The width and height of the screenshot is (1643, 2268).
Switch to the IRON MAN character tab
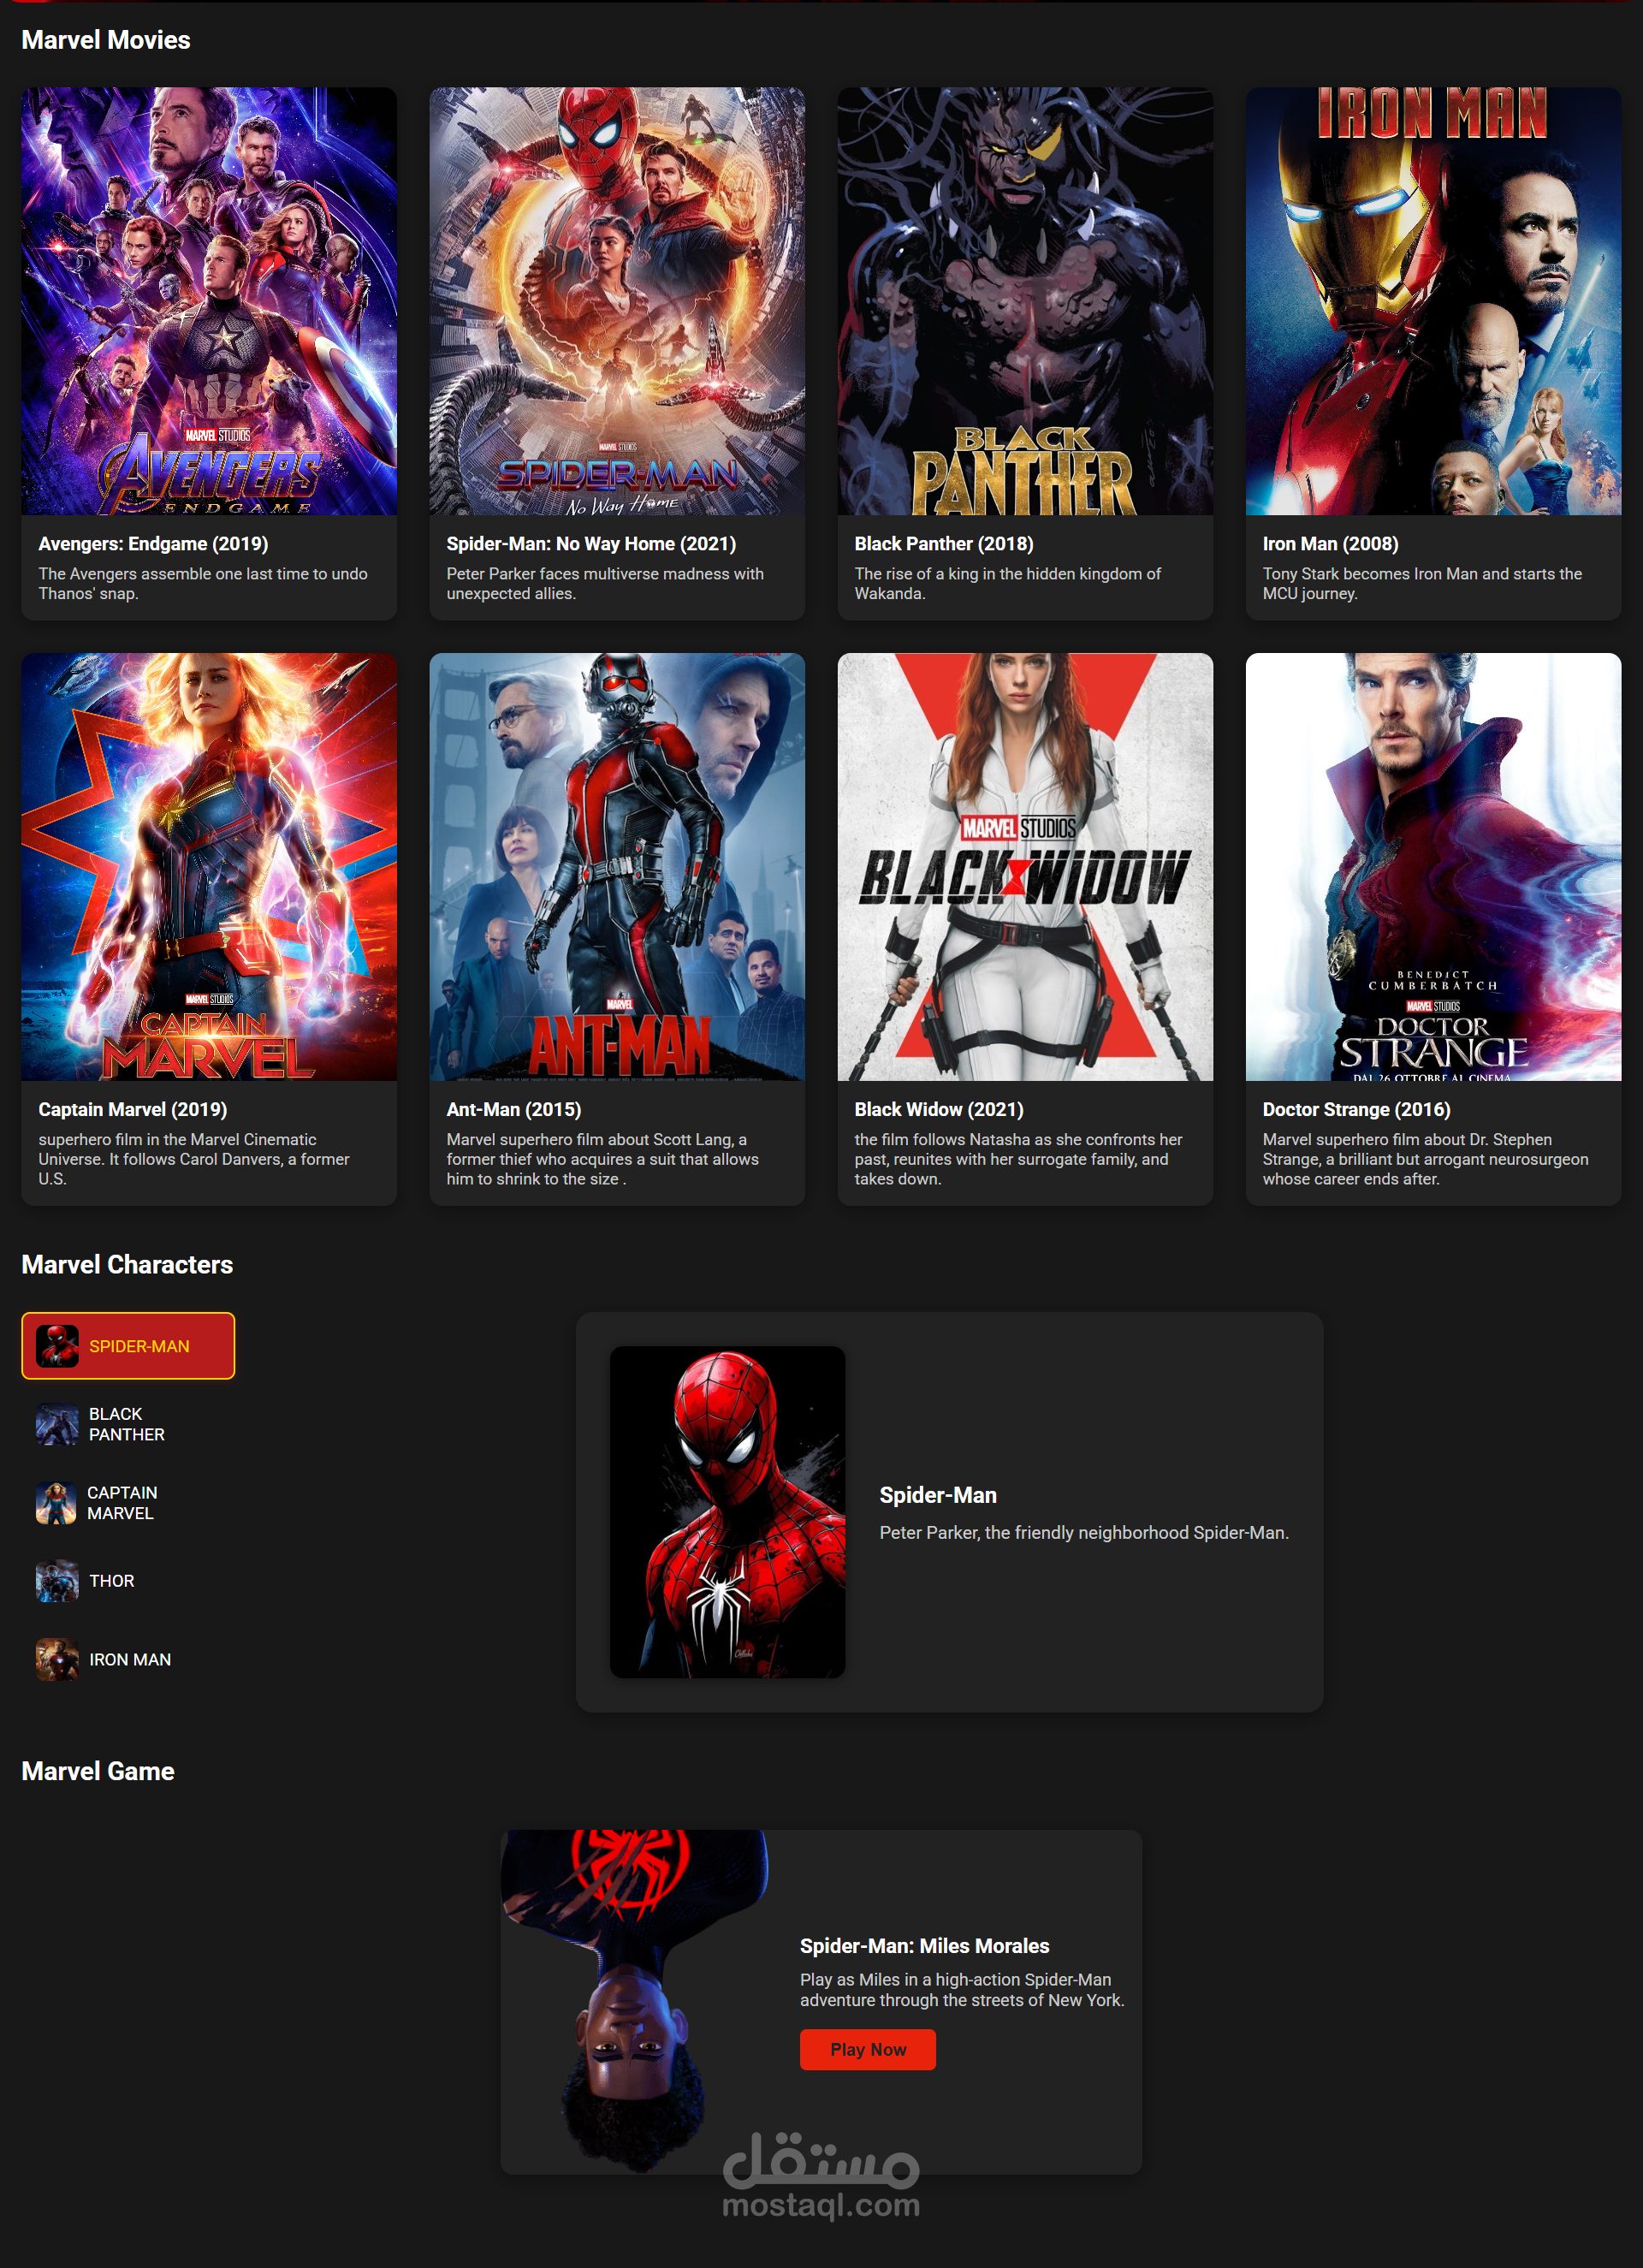coord(128,1660)
